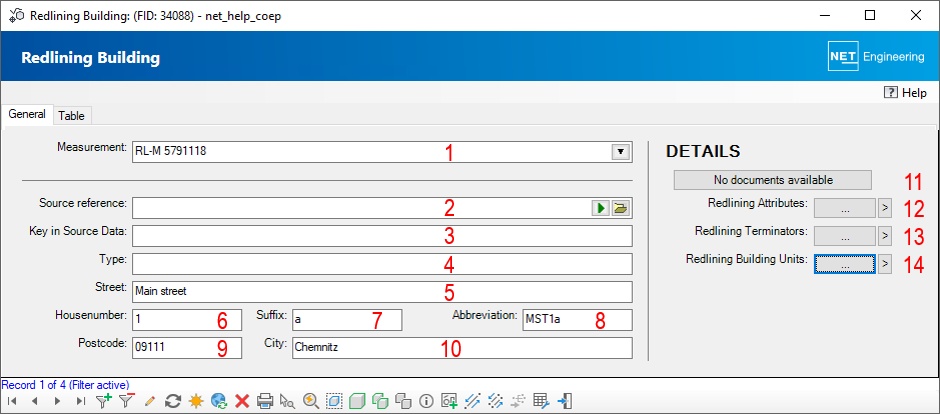Click the dashed selection box icon
This screenshot has height=414, width=940.
click(x=334, y=401)
